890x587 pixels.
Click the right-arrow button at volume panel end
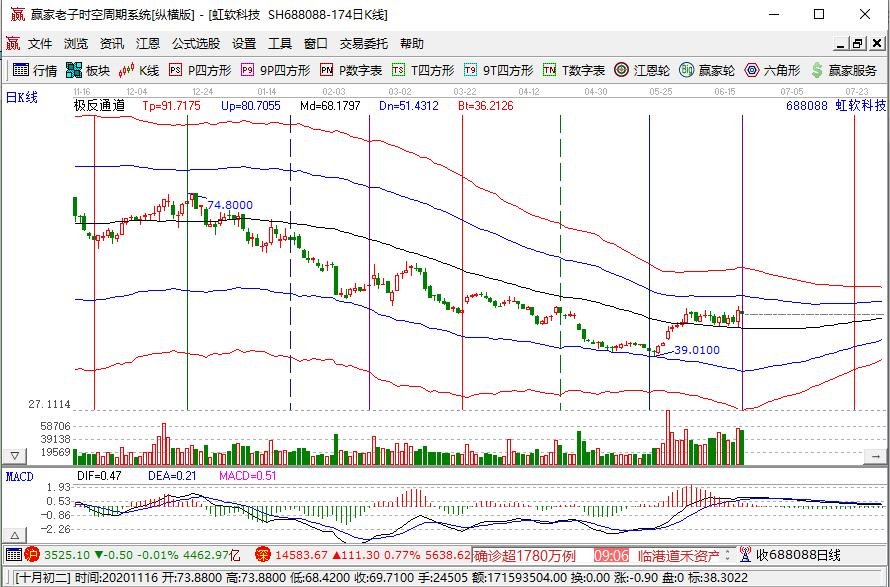click(875, 455)
